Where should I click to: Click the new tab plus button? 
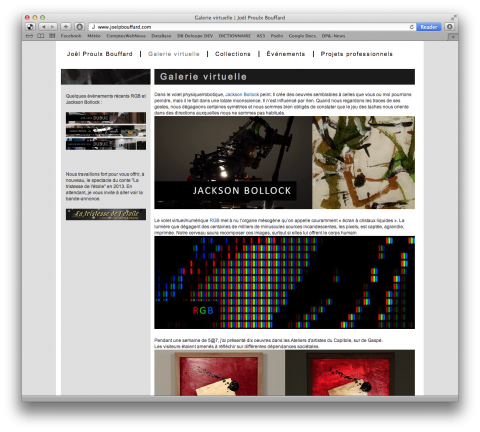click(x=453, y=37)
